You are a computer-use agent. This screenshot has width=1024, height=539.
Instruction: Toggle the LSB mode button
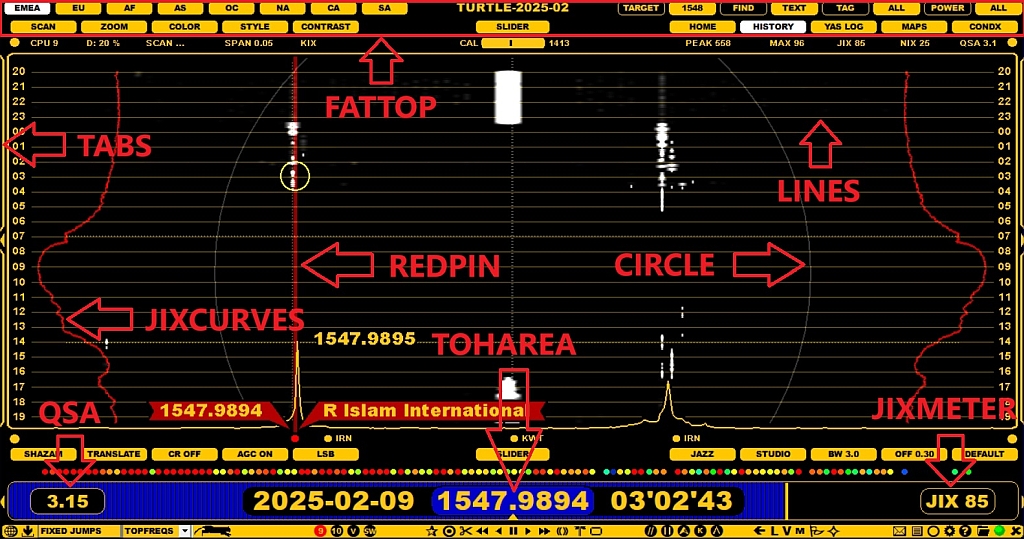pyautogui.click(x=325, y=454)
